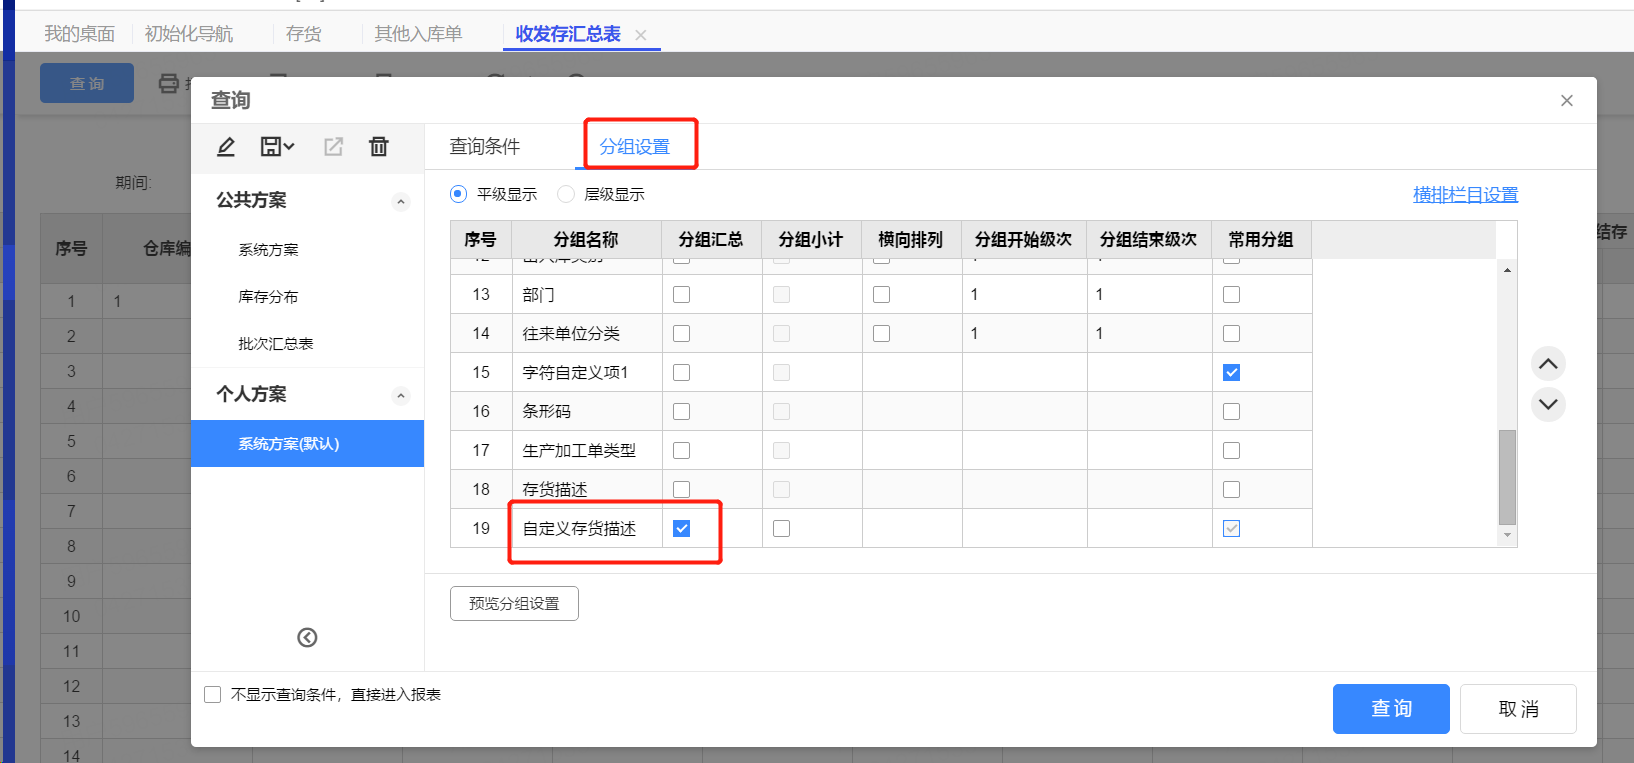Select 批次汇总表 scheme in the list

pyautogui.click(x=276, y=344)
